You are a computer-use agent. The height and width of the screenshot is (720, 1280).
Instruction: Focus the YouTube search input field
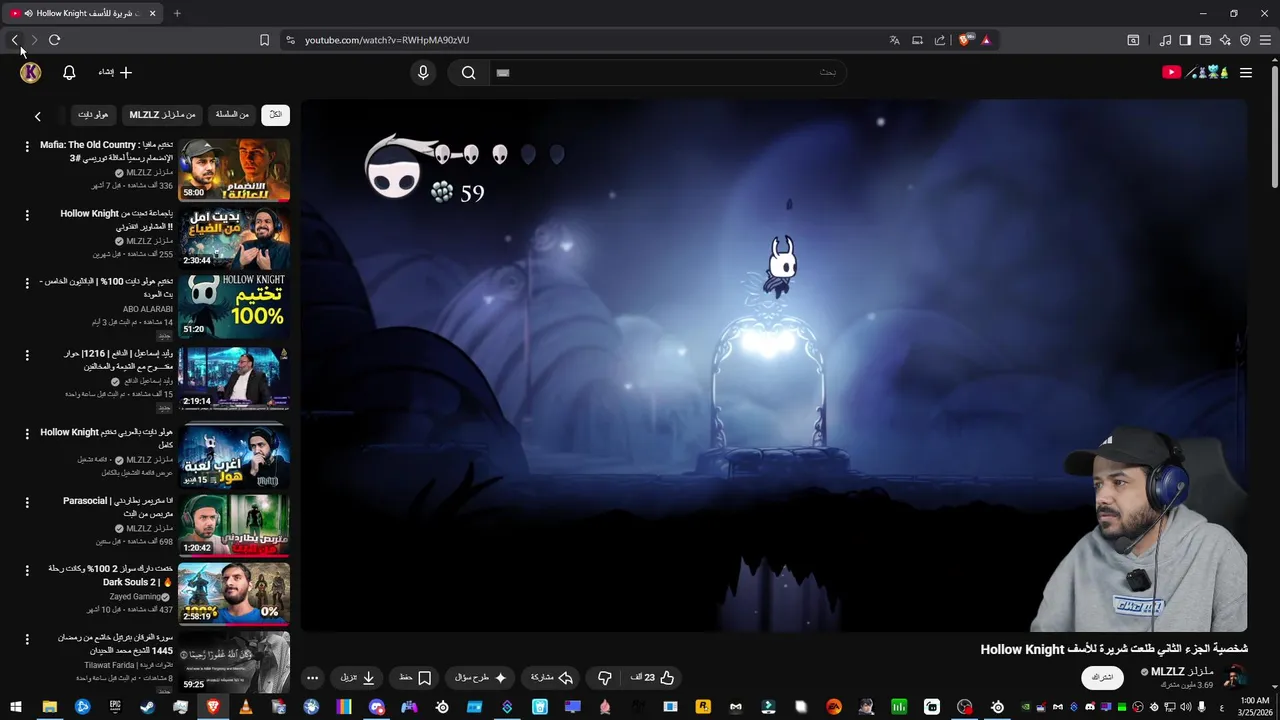click(x=667, y=72)
